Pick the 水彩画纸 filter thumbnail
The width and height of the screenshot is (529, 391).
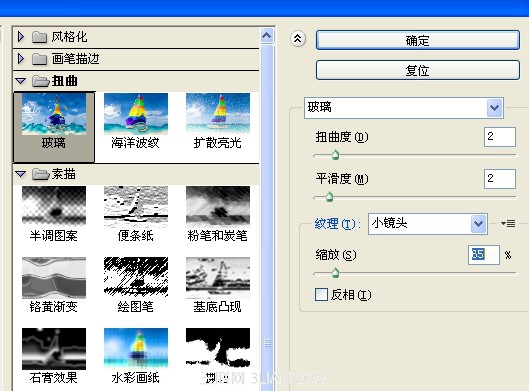136,349
